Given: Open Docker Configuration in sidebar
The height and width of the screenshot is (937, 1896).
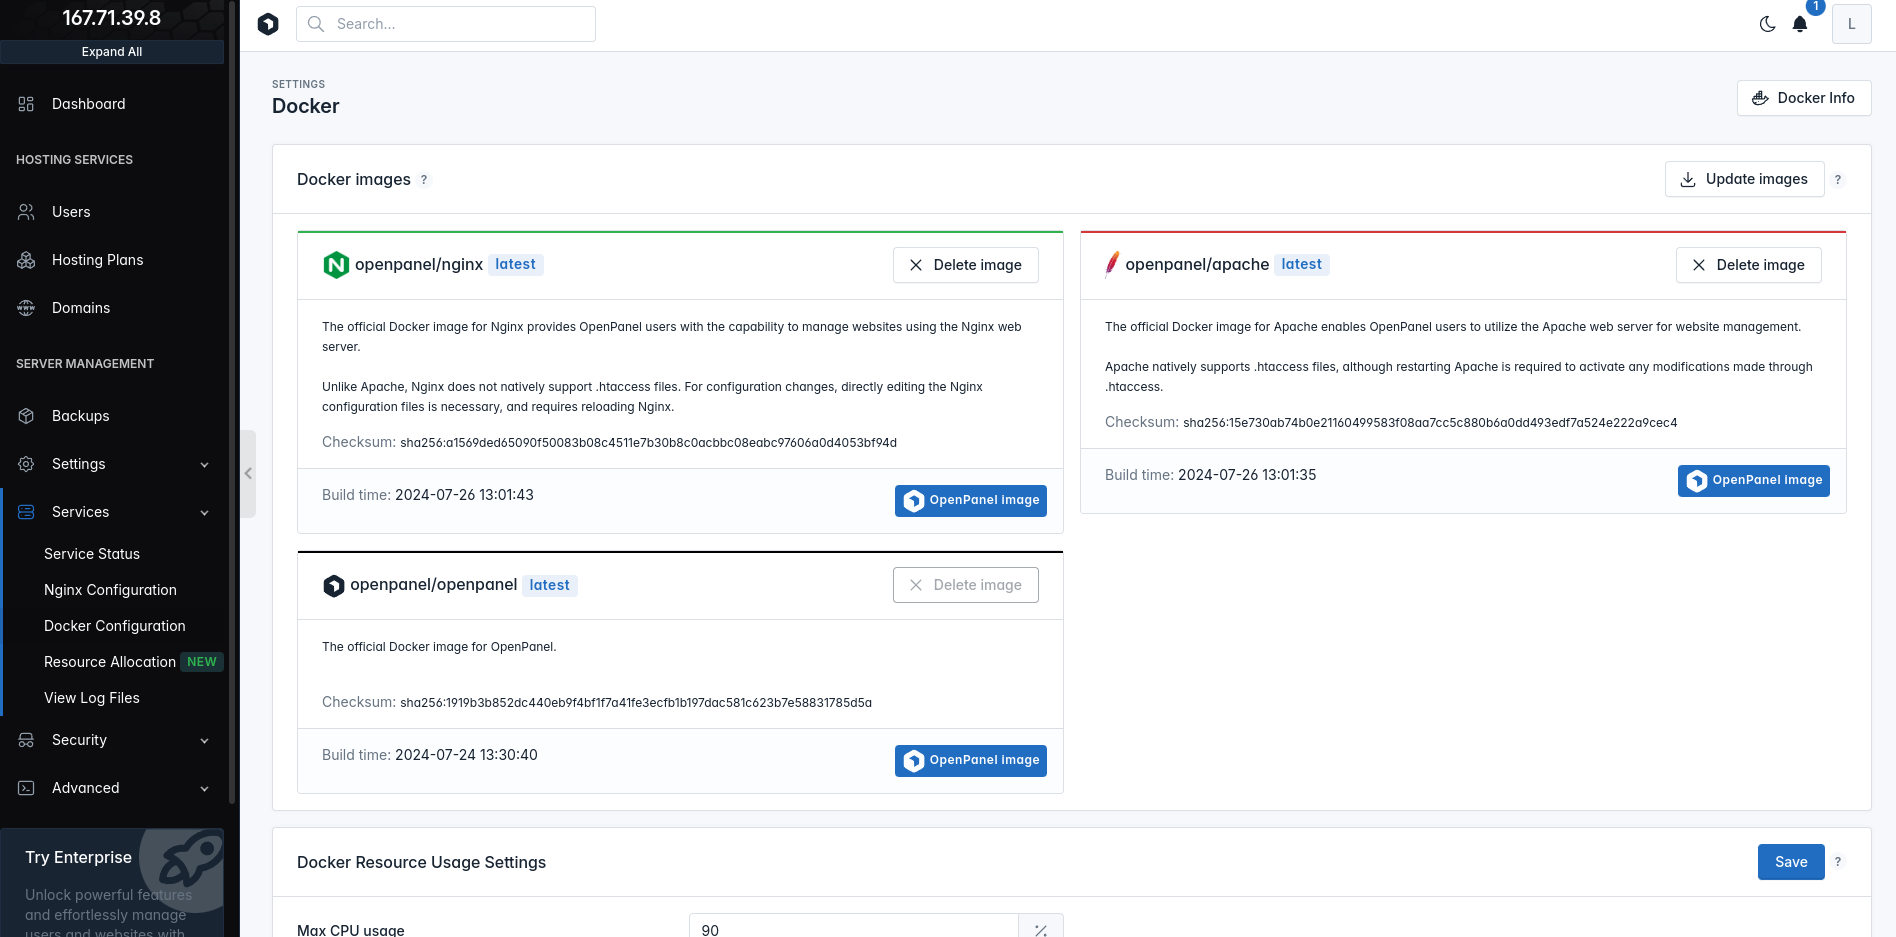Looking at the screenshot, I should pos(115,626).
